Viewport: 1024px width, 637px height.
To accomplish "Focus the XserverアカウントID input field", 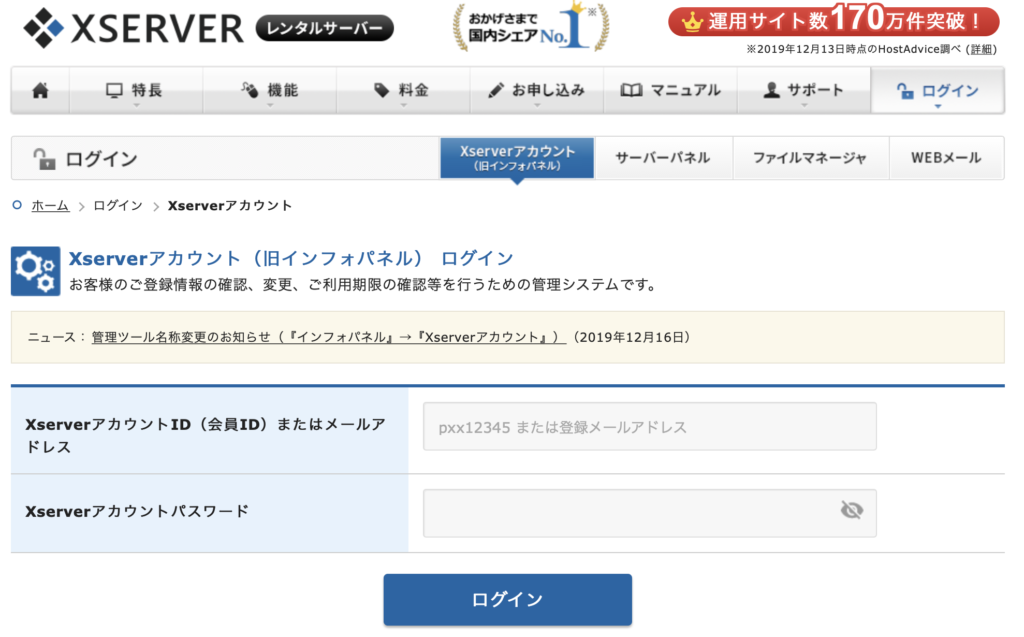I will [x=650, y=427].
